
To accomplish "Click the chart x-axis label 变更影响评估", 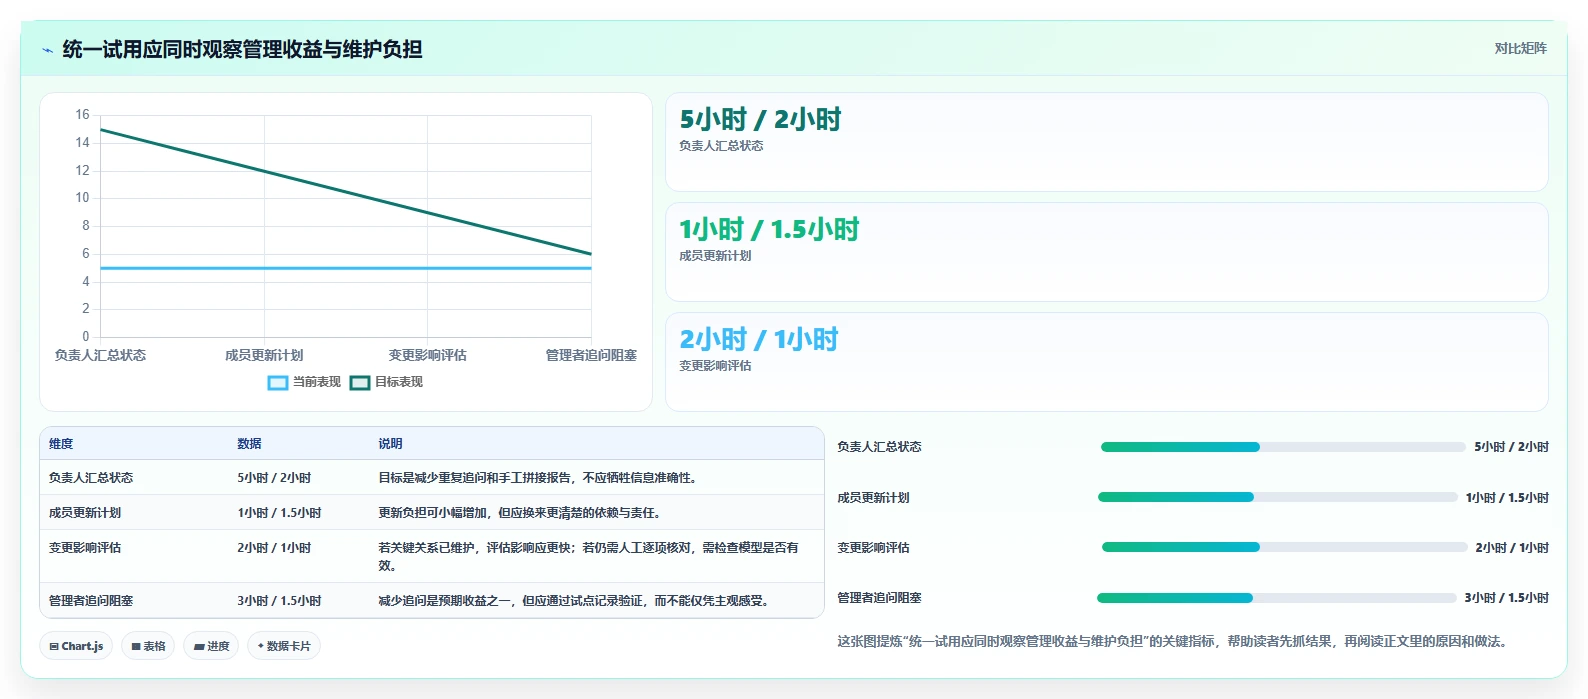I will [x=428, y=355].
